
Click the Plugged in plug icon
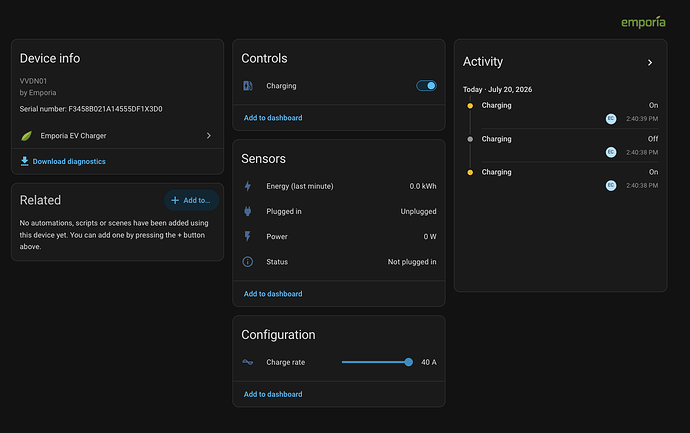click(248, 211)
